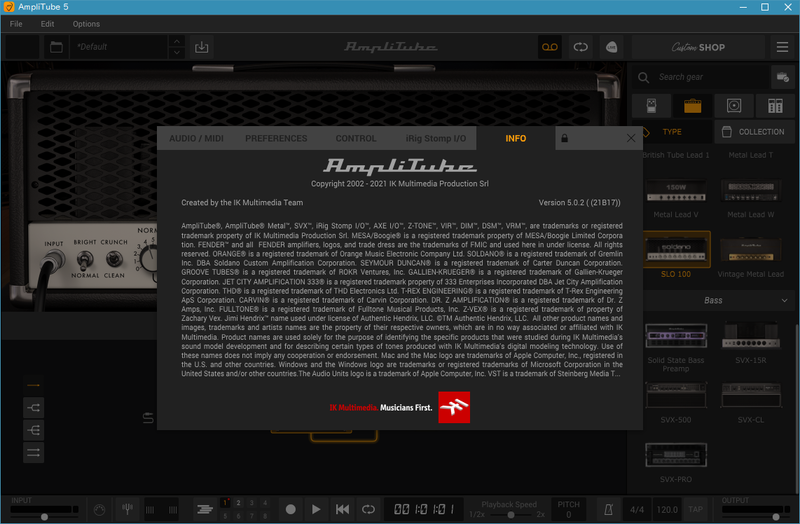This screenshot has width=800, height=524.
Task: Select track slot 2
Action: tap(238, 503)
